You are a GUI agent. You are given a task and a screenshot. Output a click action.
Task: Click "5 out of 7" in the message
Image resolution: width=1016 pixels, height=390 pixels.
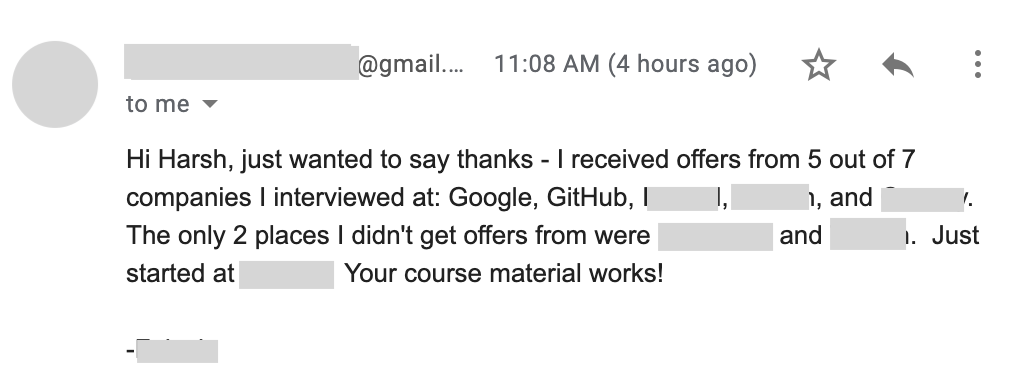click(861, 159)
